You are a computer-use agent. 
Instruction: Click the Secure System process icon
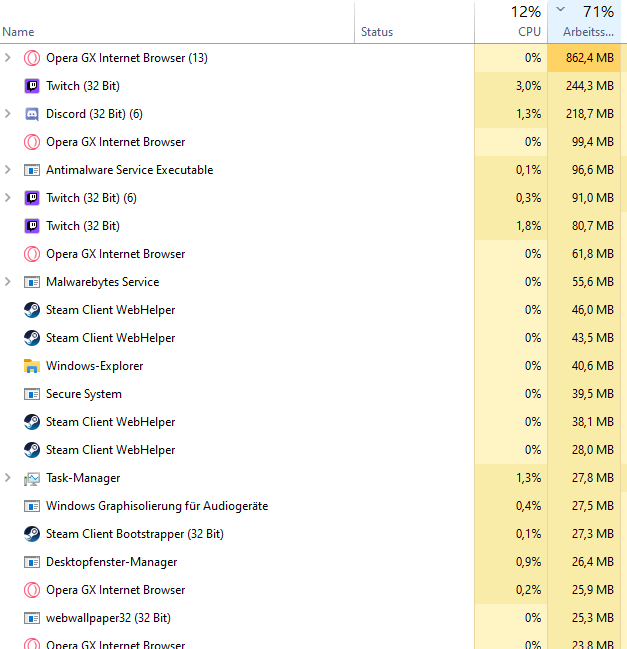tap(32, 394)
